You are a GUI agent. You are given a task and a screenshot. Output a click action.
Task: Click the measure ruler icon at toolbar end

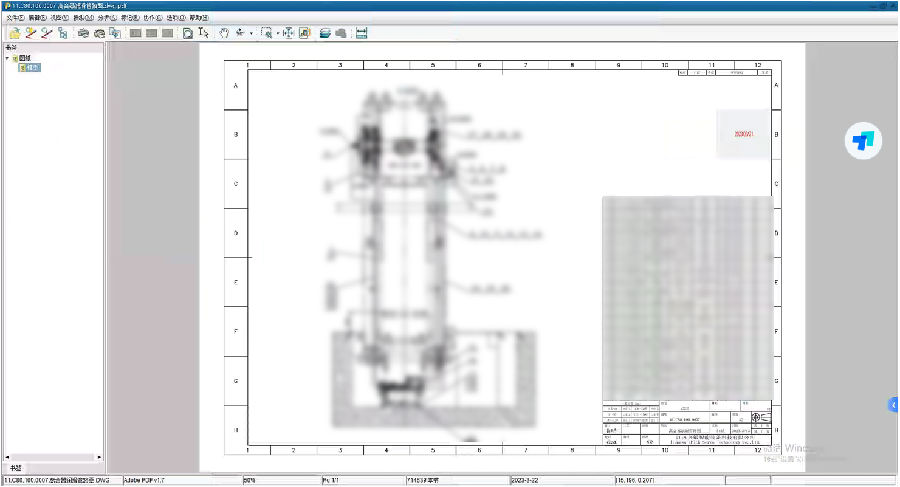coord(362,33)
